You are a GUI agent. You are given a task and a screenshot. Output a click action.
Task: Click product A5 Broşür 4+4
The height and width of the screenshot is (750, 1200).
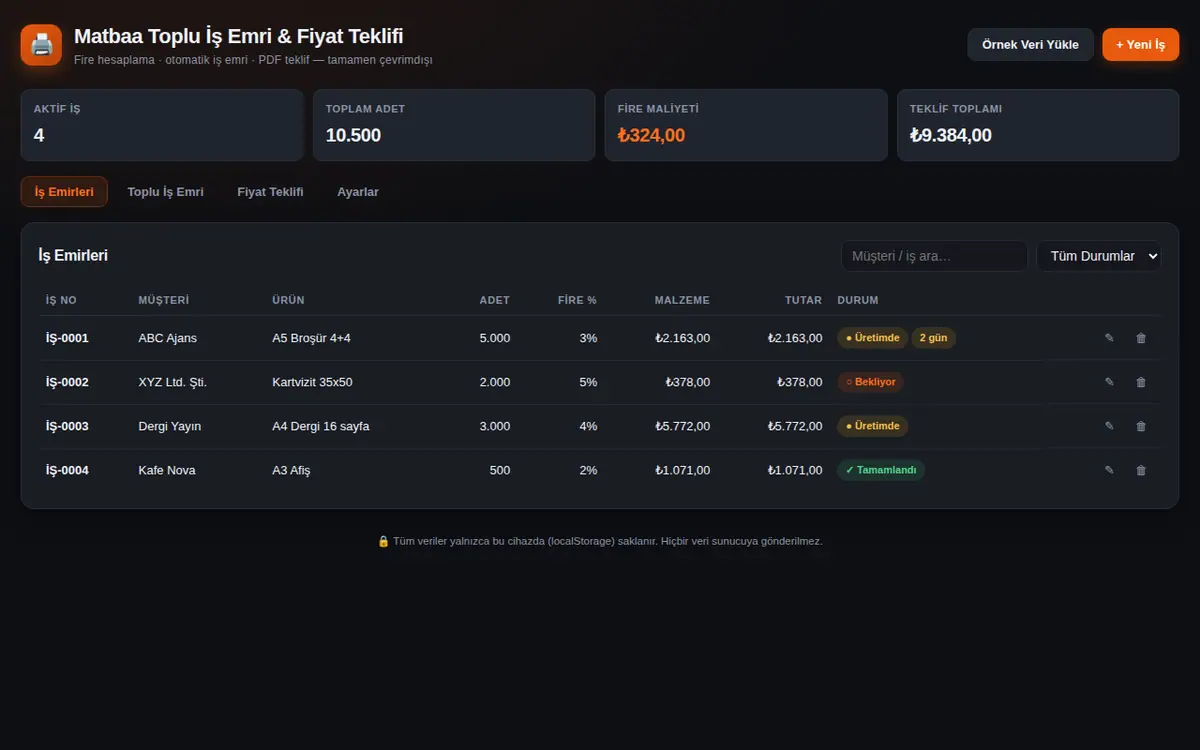(311, 338)
